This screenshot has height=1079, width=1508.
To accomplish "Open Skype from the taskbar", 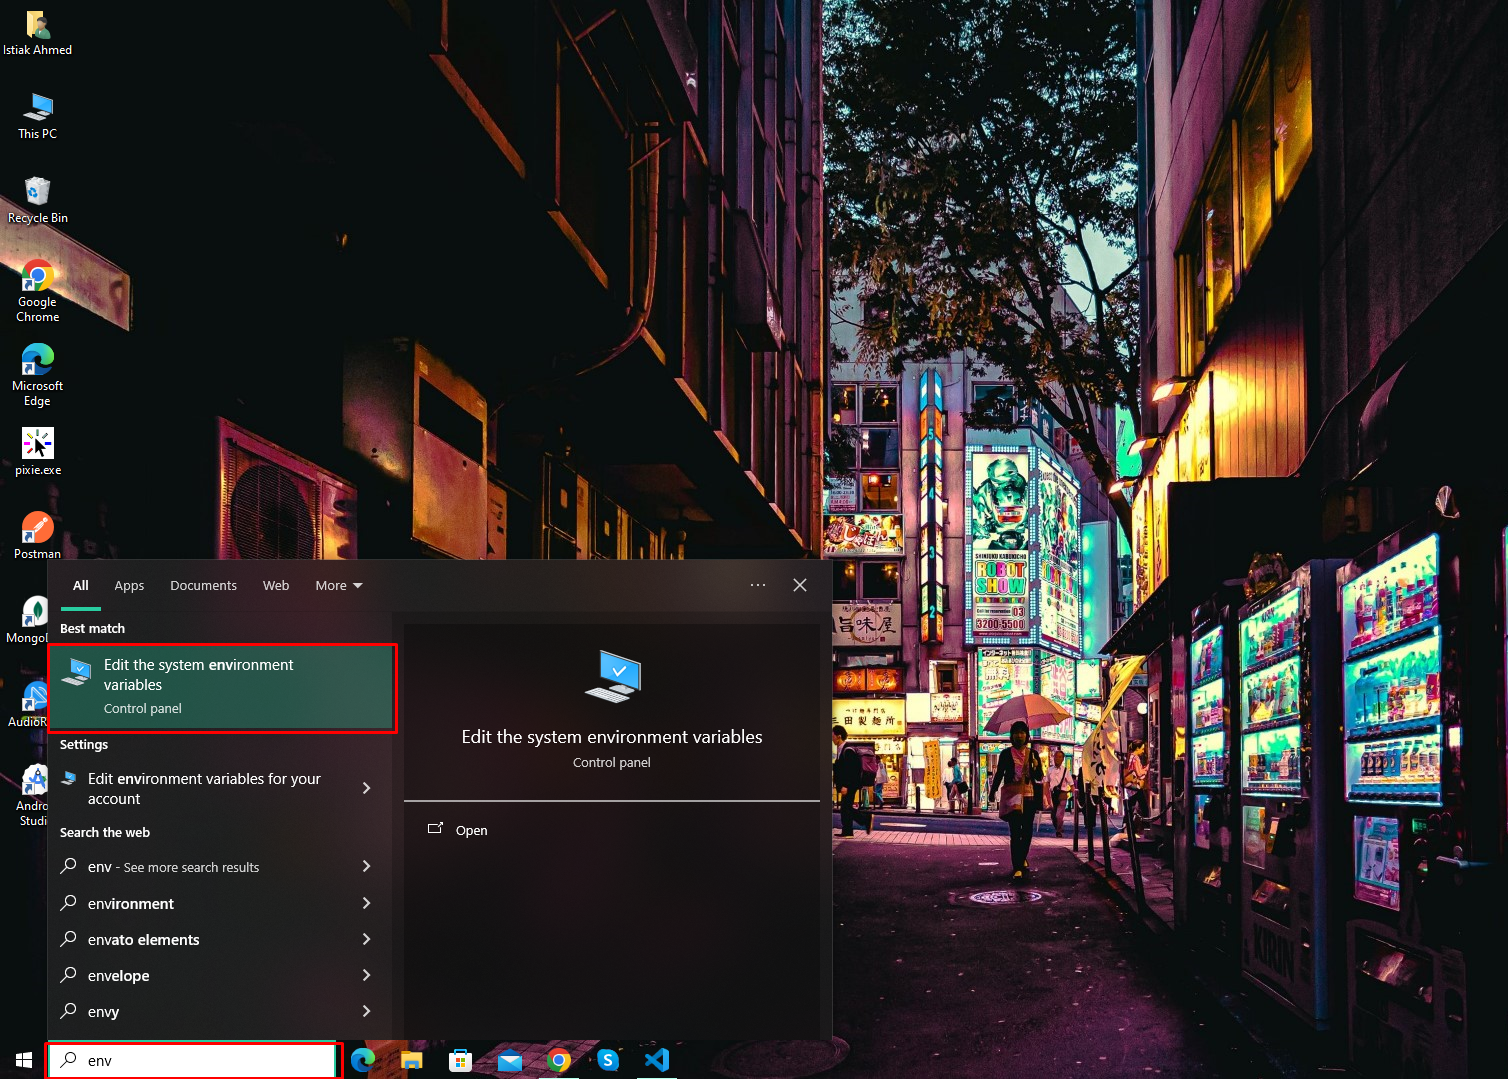I will [x=608, y=1060].
